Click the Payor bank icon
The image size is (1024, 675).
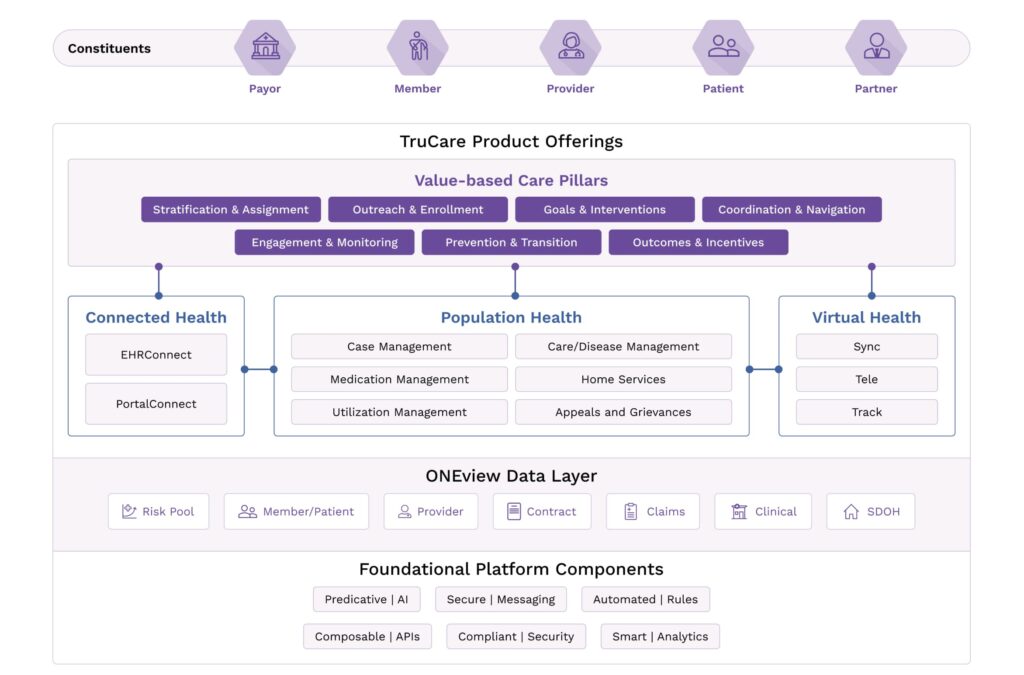point(265,46)
